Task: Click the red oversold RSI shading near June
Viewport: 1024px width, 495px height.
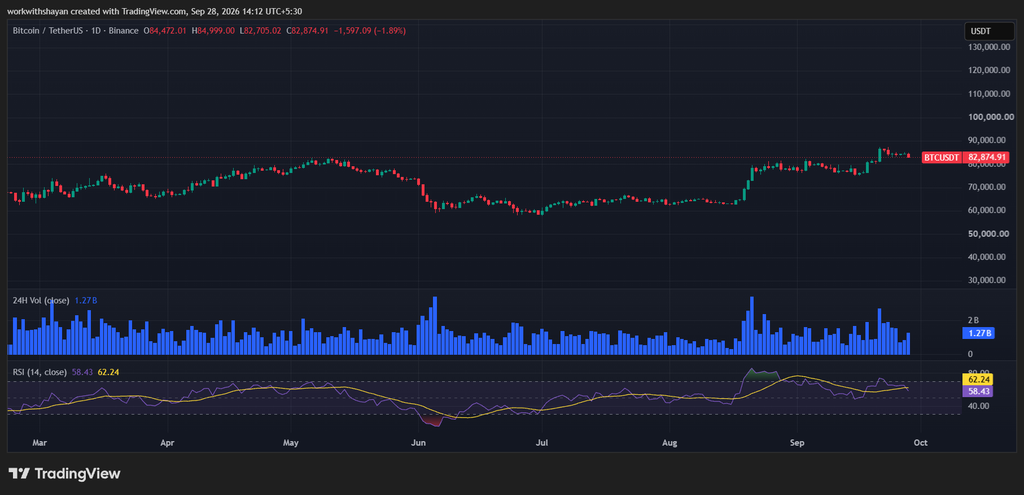Action: (431, 420)
